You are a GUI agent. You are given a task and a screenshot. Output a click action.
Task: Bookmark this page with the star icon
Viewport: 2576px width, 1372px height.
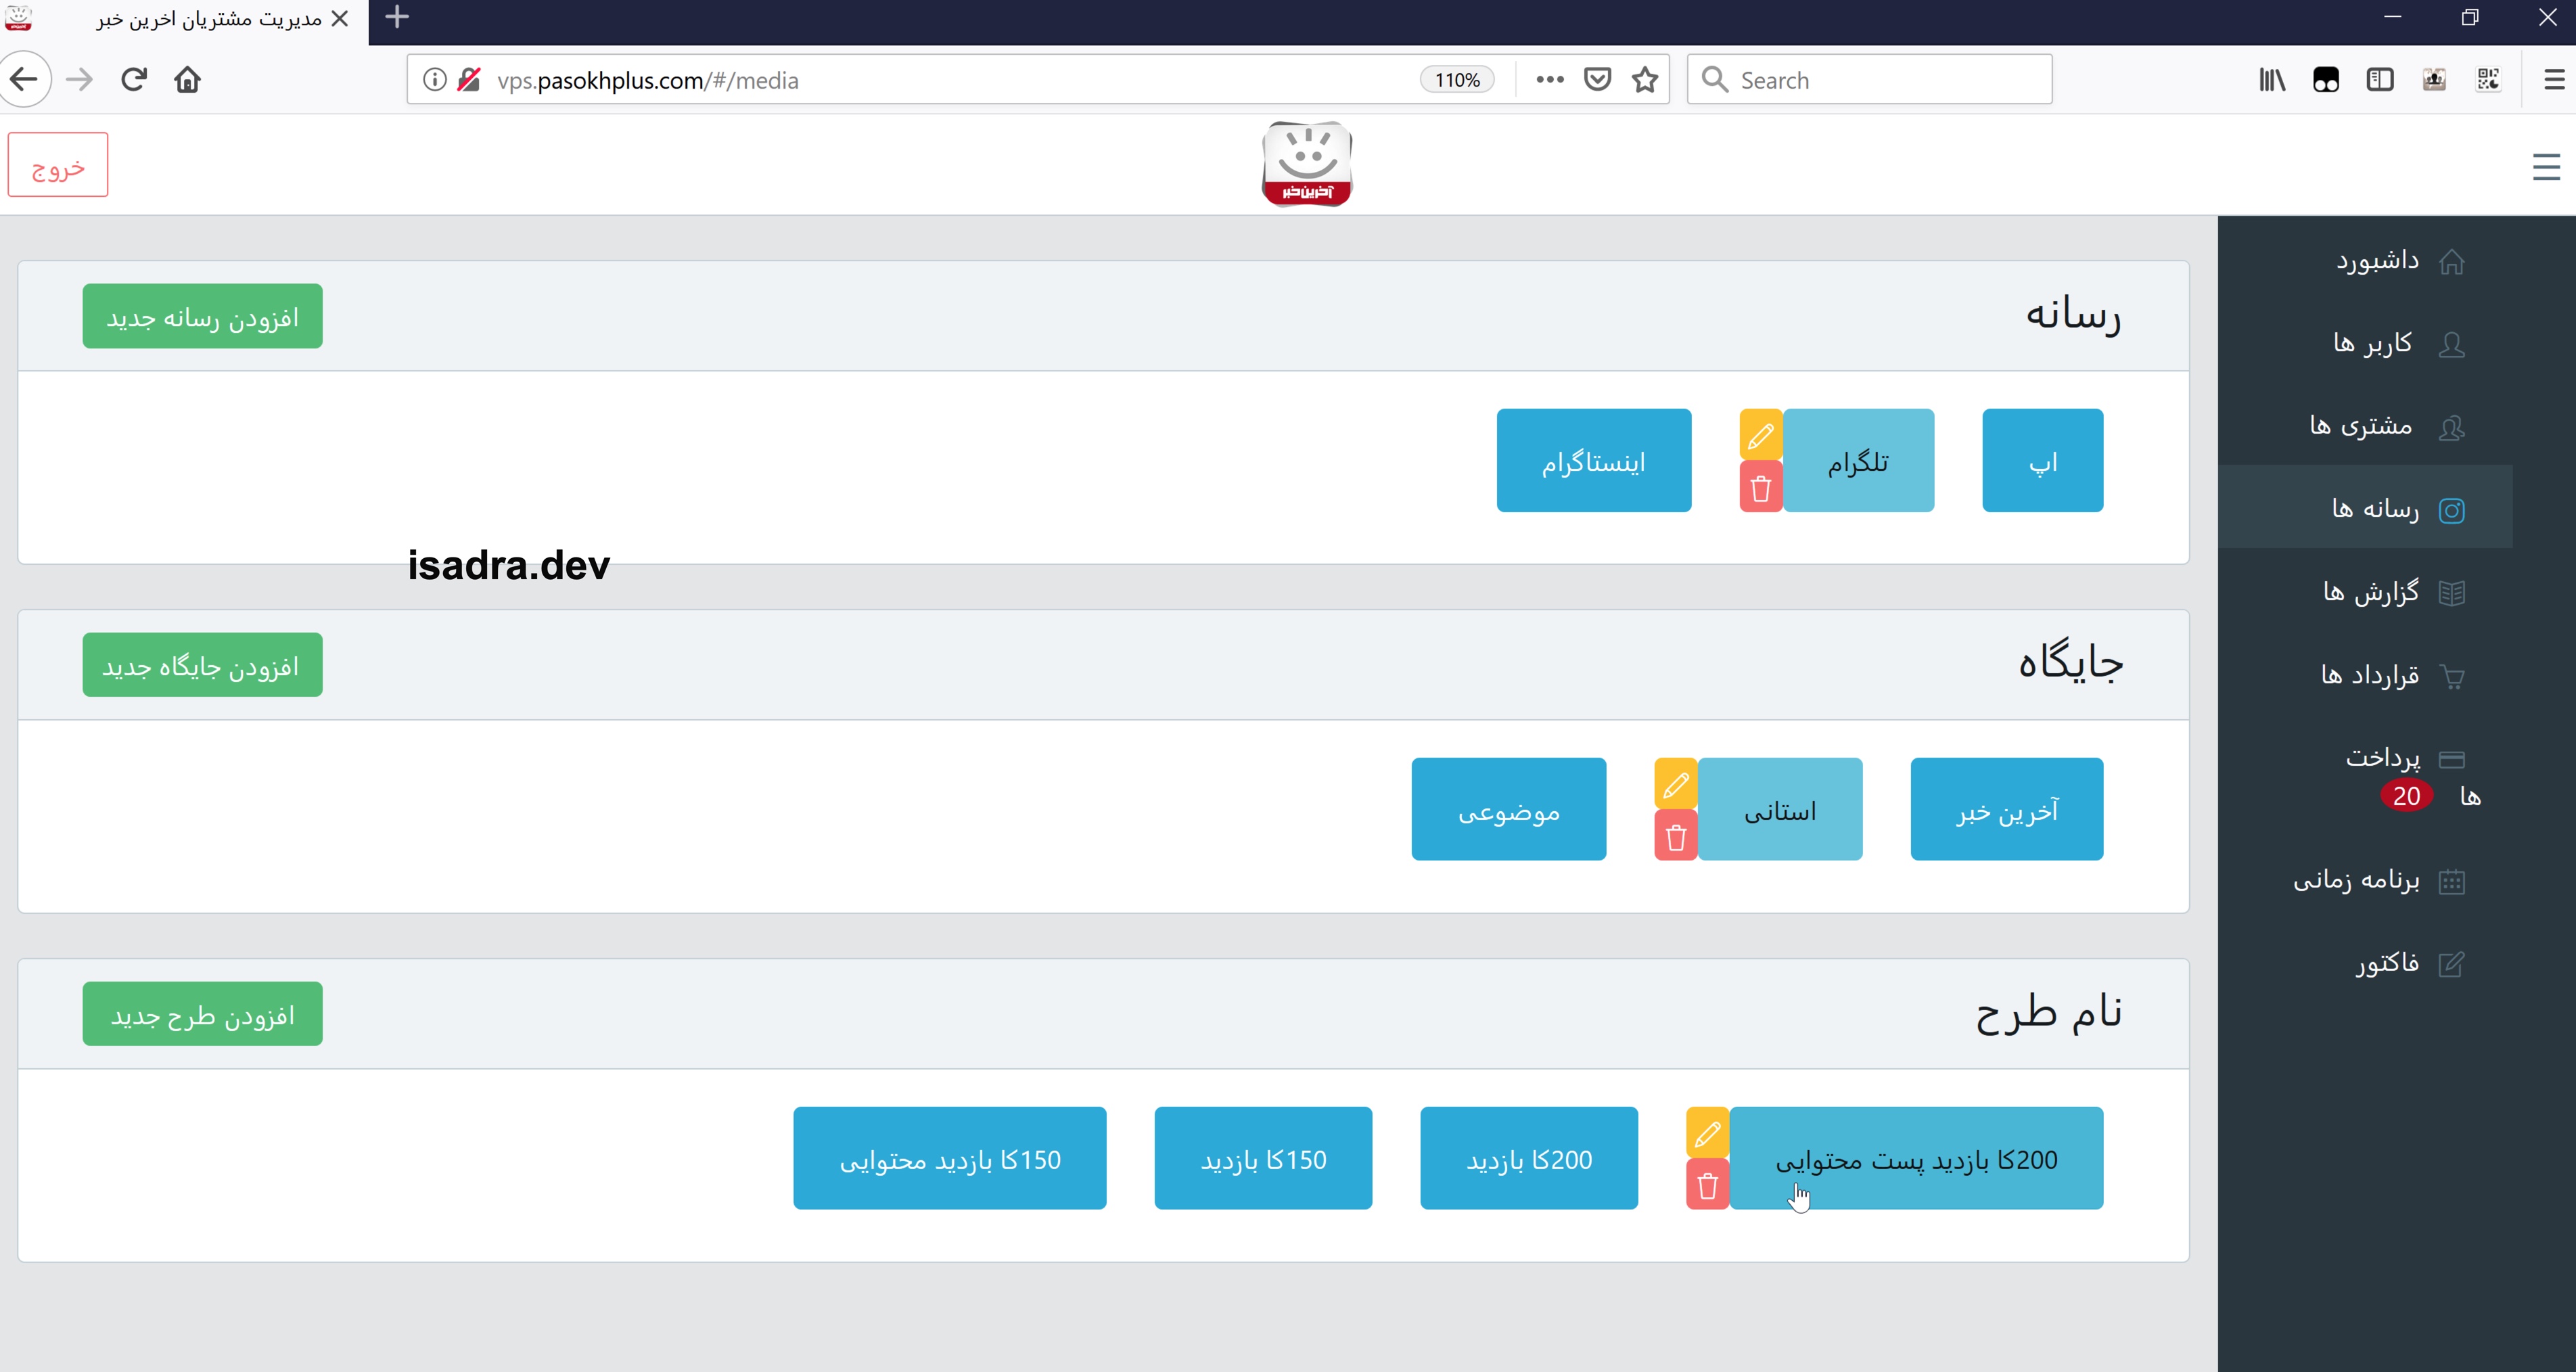[1645, 80]
